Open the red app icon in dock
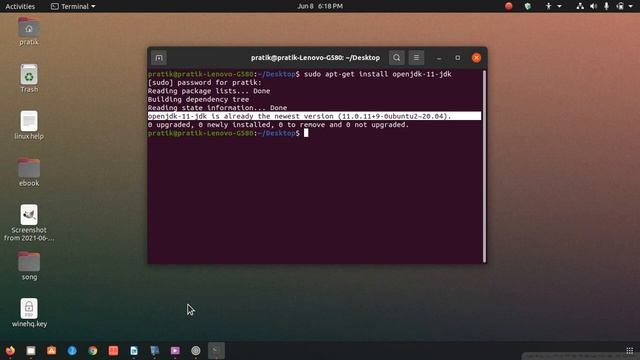640x360 pixels. coord(113,351)
